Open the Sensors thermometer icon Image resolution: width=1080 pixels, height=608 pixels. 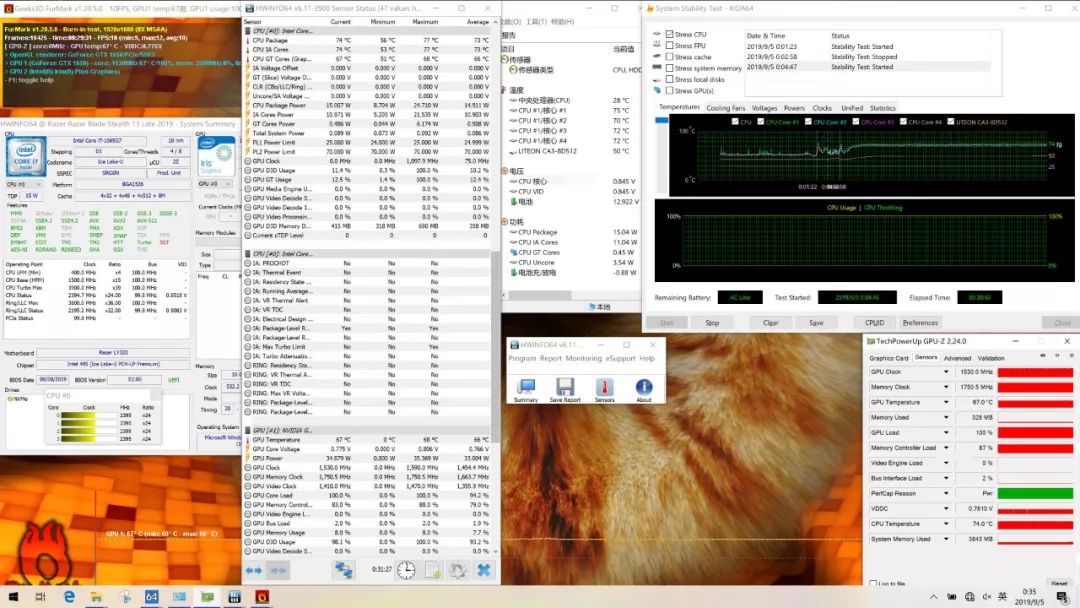click(605, 387)
